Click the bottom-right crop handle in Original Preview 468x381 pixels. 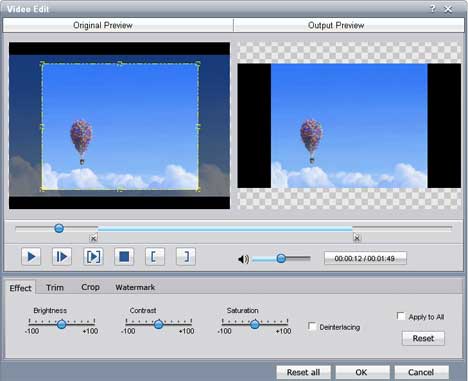click(x=198, y=190)
